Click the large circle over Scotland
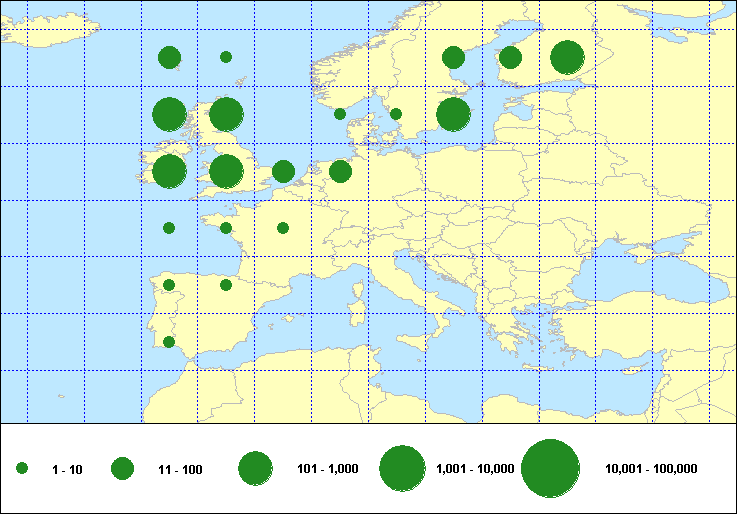This screenshot has height=514, width=737. [226, 115]
